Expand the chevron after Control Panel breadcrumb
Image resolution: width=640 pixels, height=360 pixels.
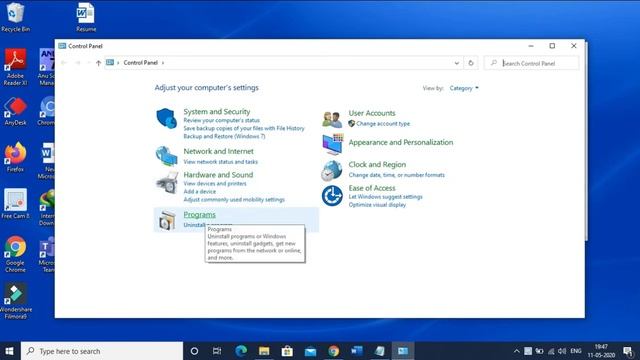[163, 63]
